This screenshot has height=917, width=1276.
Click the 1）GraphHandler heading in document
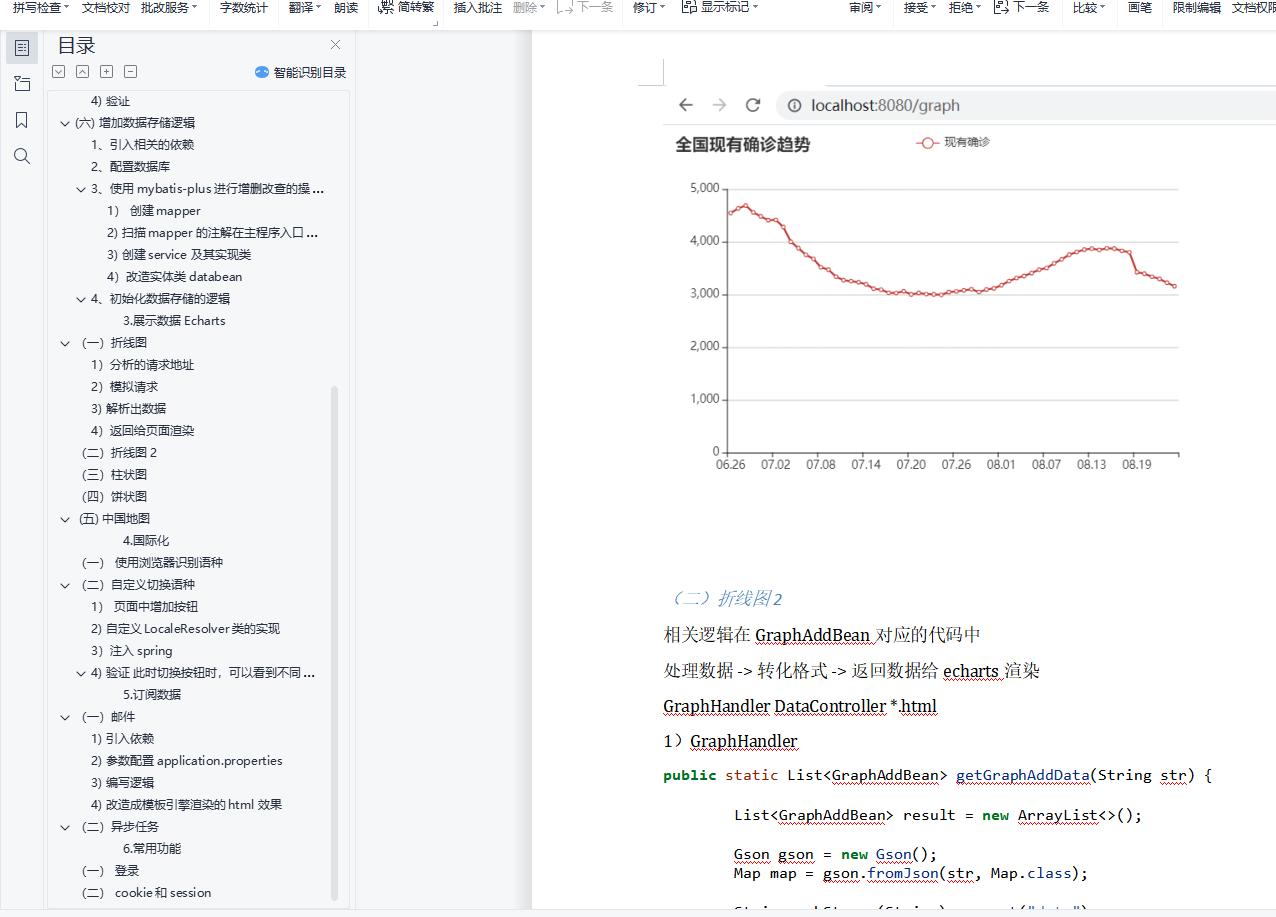click(x=730, y=741)
